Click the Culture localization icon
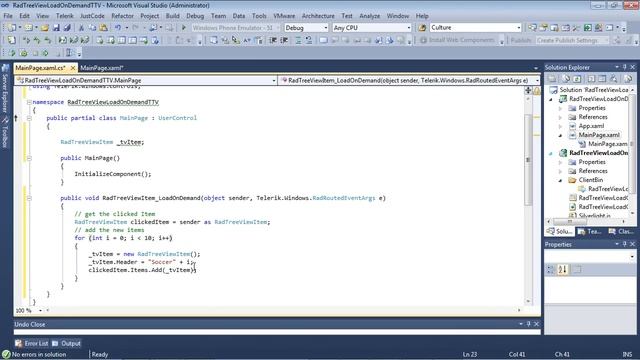 [422, 28]
